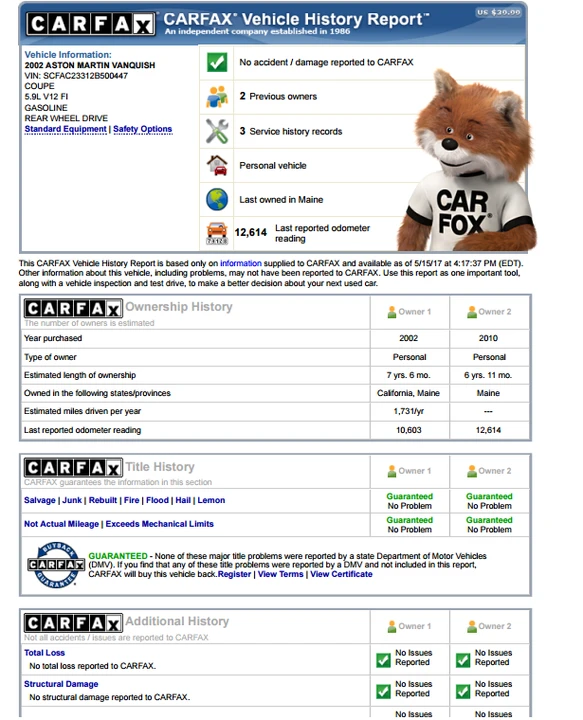Click 'Last owned in Maine' text
The height and width of the screenshot is (720, 583).
point(281,200)
